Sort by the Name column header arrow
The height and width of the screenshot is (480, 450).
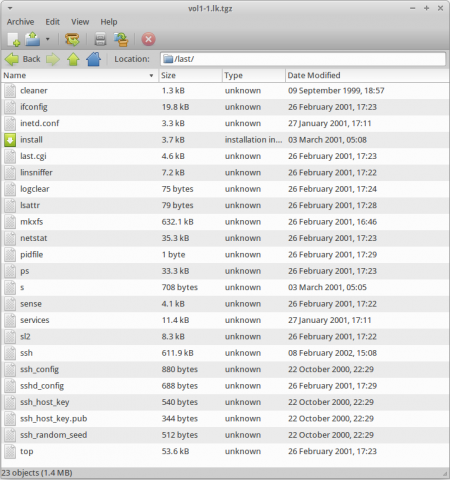pyautogui.click(x=151, y=76)
